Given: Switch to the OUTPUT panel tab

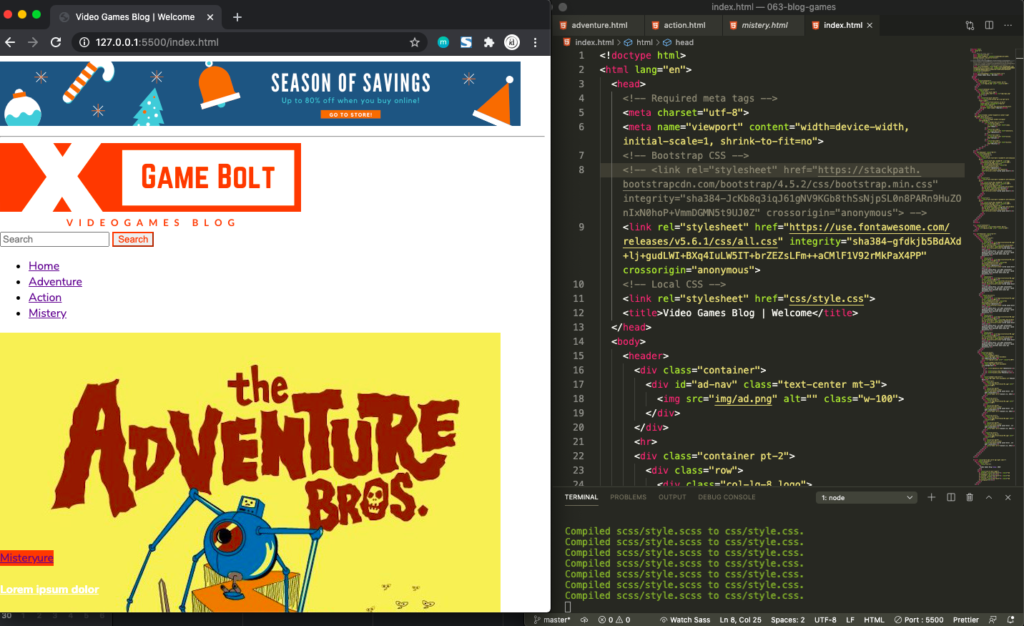Looking at the screenshot, I should point(672,497).
